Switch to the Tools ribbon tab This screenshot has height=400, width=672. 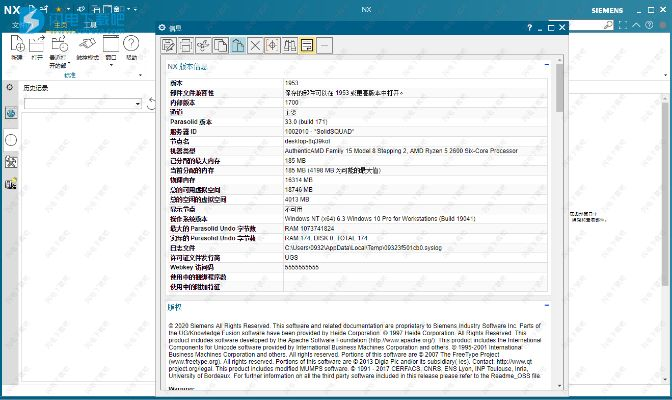tap(90, 25)
